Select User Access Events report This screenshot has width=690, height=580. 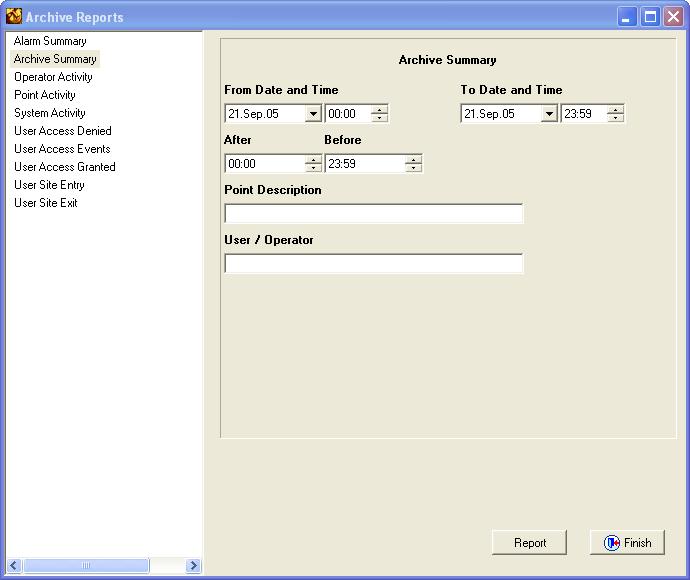click(x=62, y=149)
